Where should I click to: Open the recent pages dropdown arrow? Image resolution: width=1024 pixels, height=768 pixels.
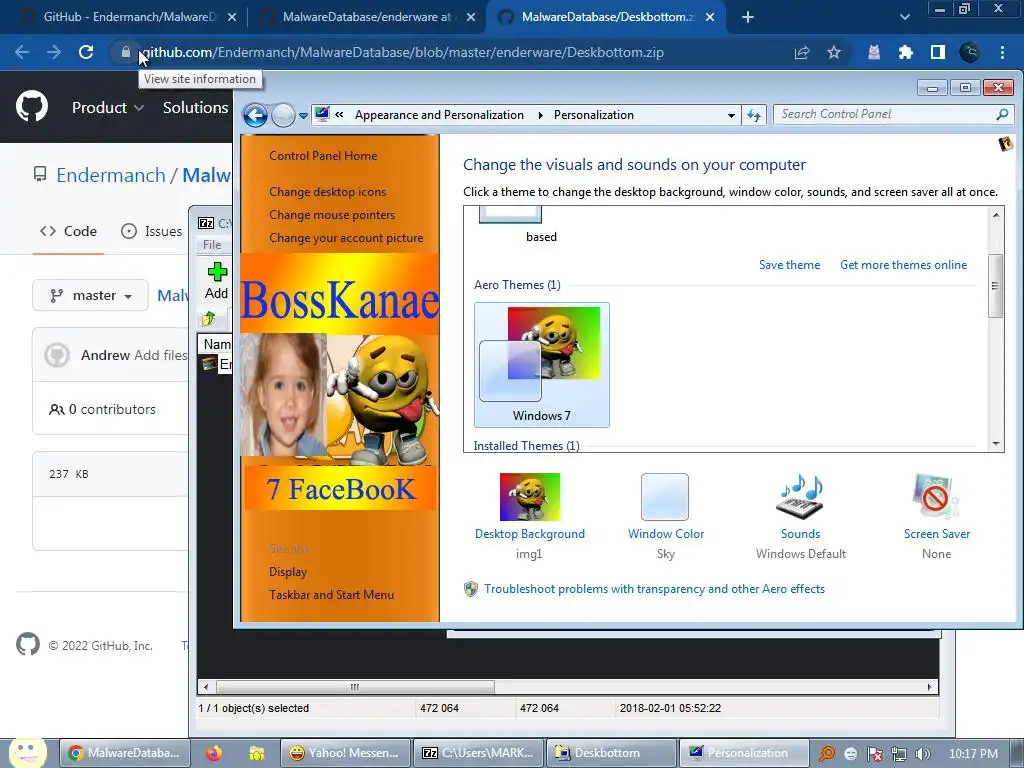(x=303, y=116)
